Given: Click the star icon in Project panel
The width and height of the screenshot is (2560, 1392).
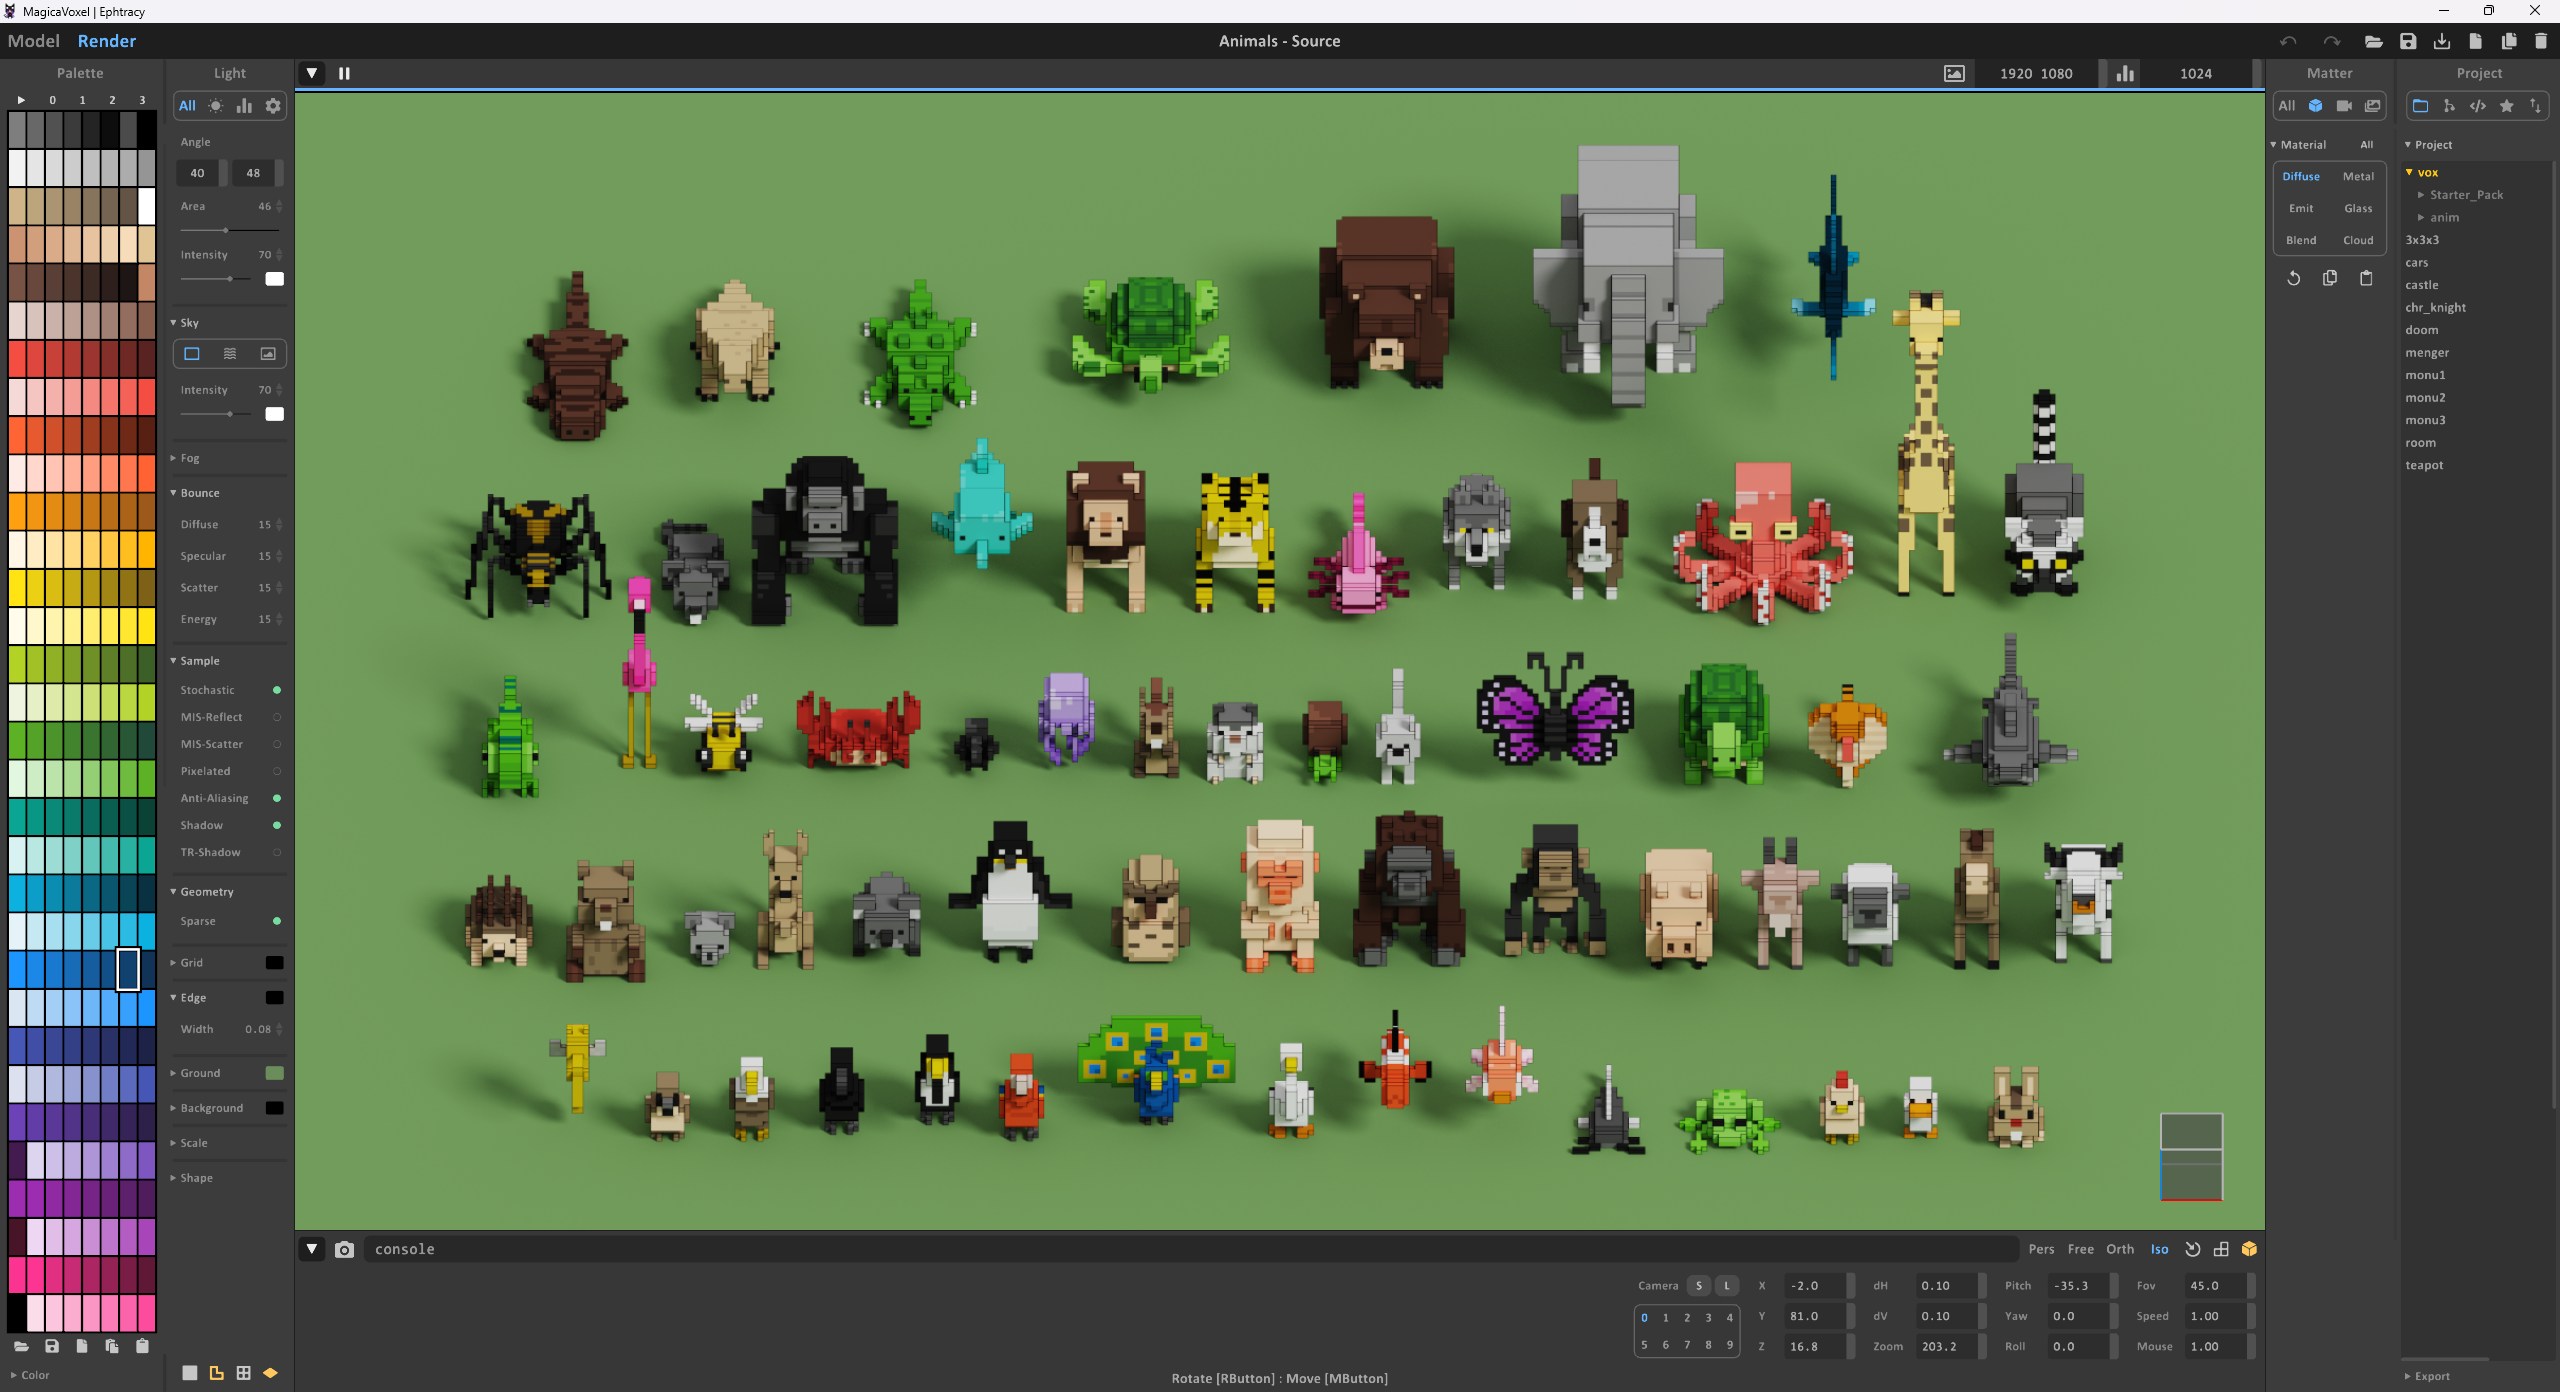Looking at the screenshot, I should [2506, 106].
